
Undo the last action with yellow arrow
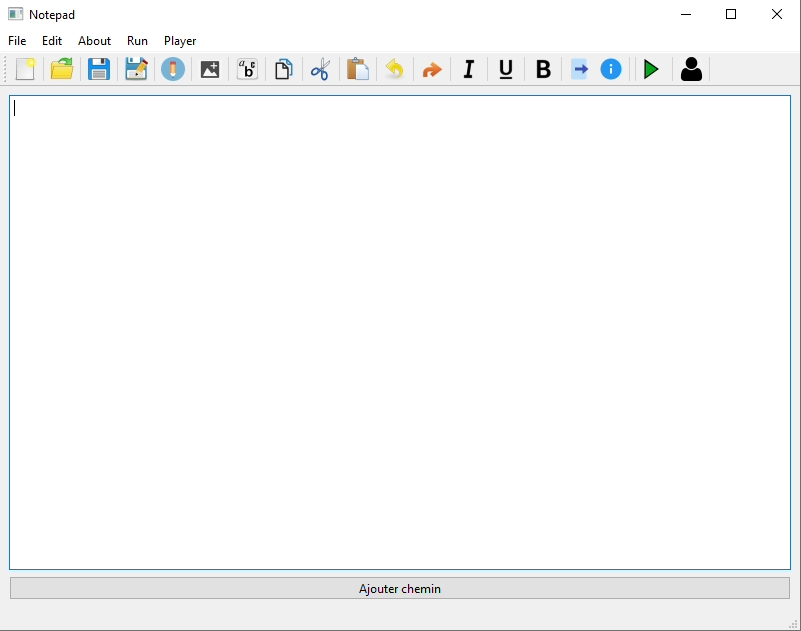(x=394, y=69)
